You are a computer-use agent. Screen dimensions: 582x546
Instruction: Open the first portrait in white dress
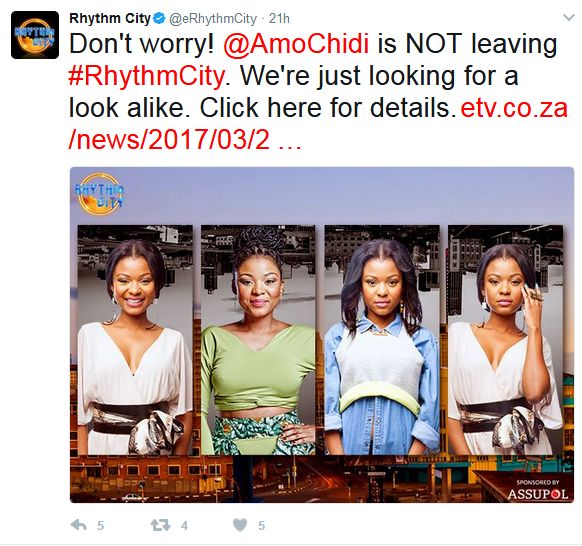coord(135,340)
